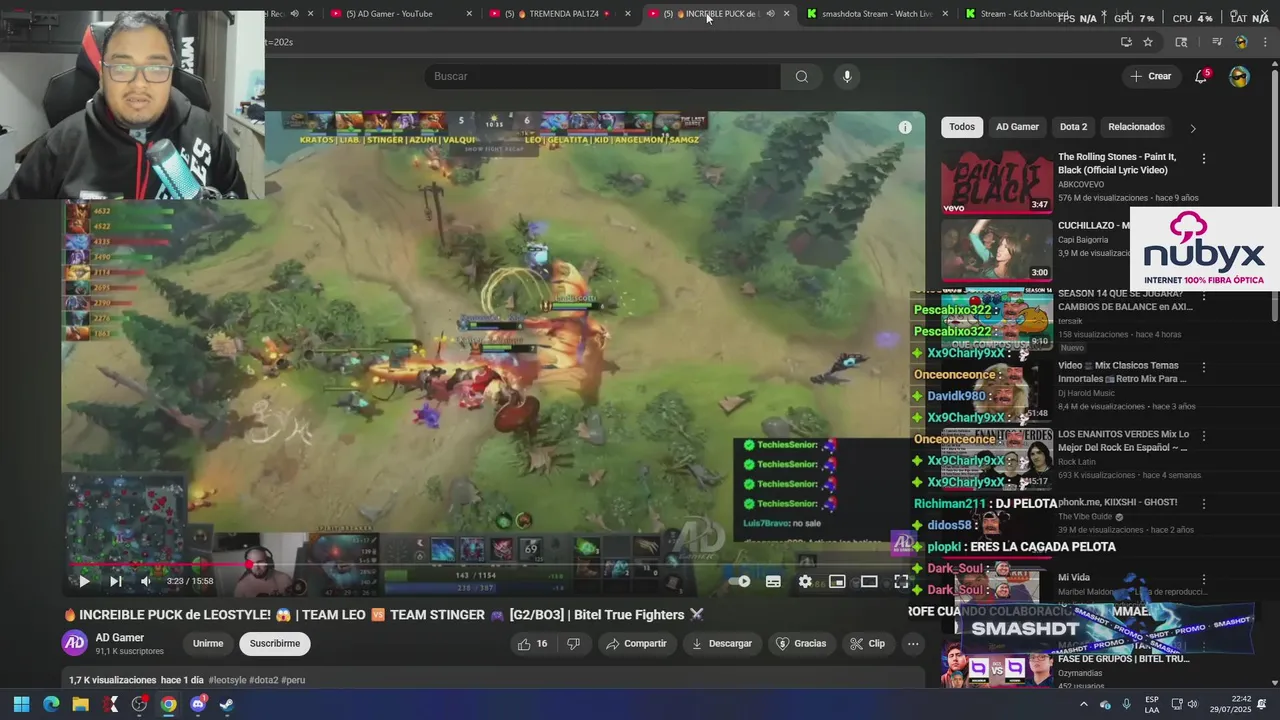Open Discord from the taskbar
Viewport: 1280px width, 720px height.
tap(198, 704)
